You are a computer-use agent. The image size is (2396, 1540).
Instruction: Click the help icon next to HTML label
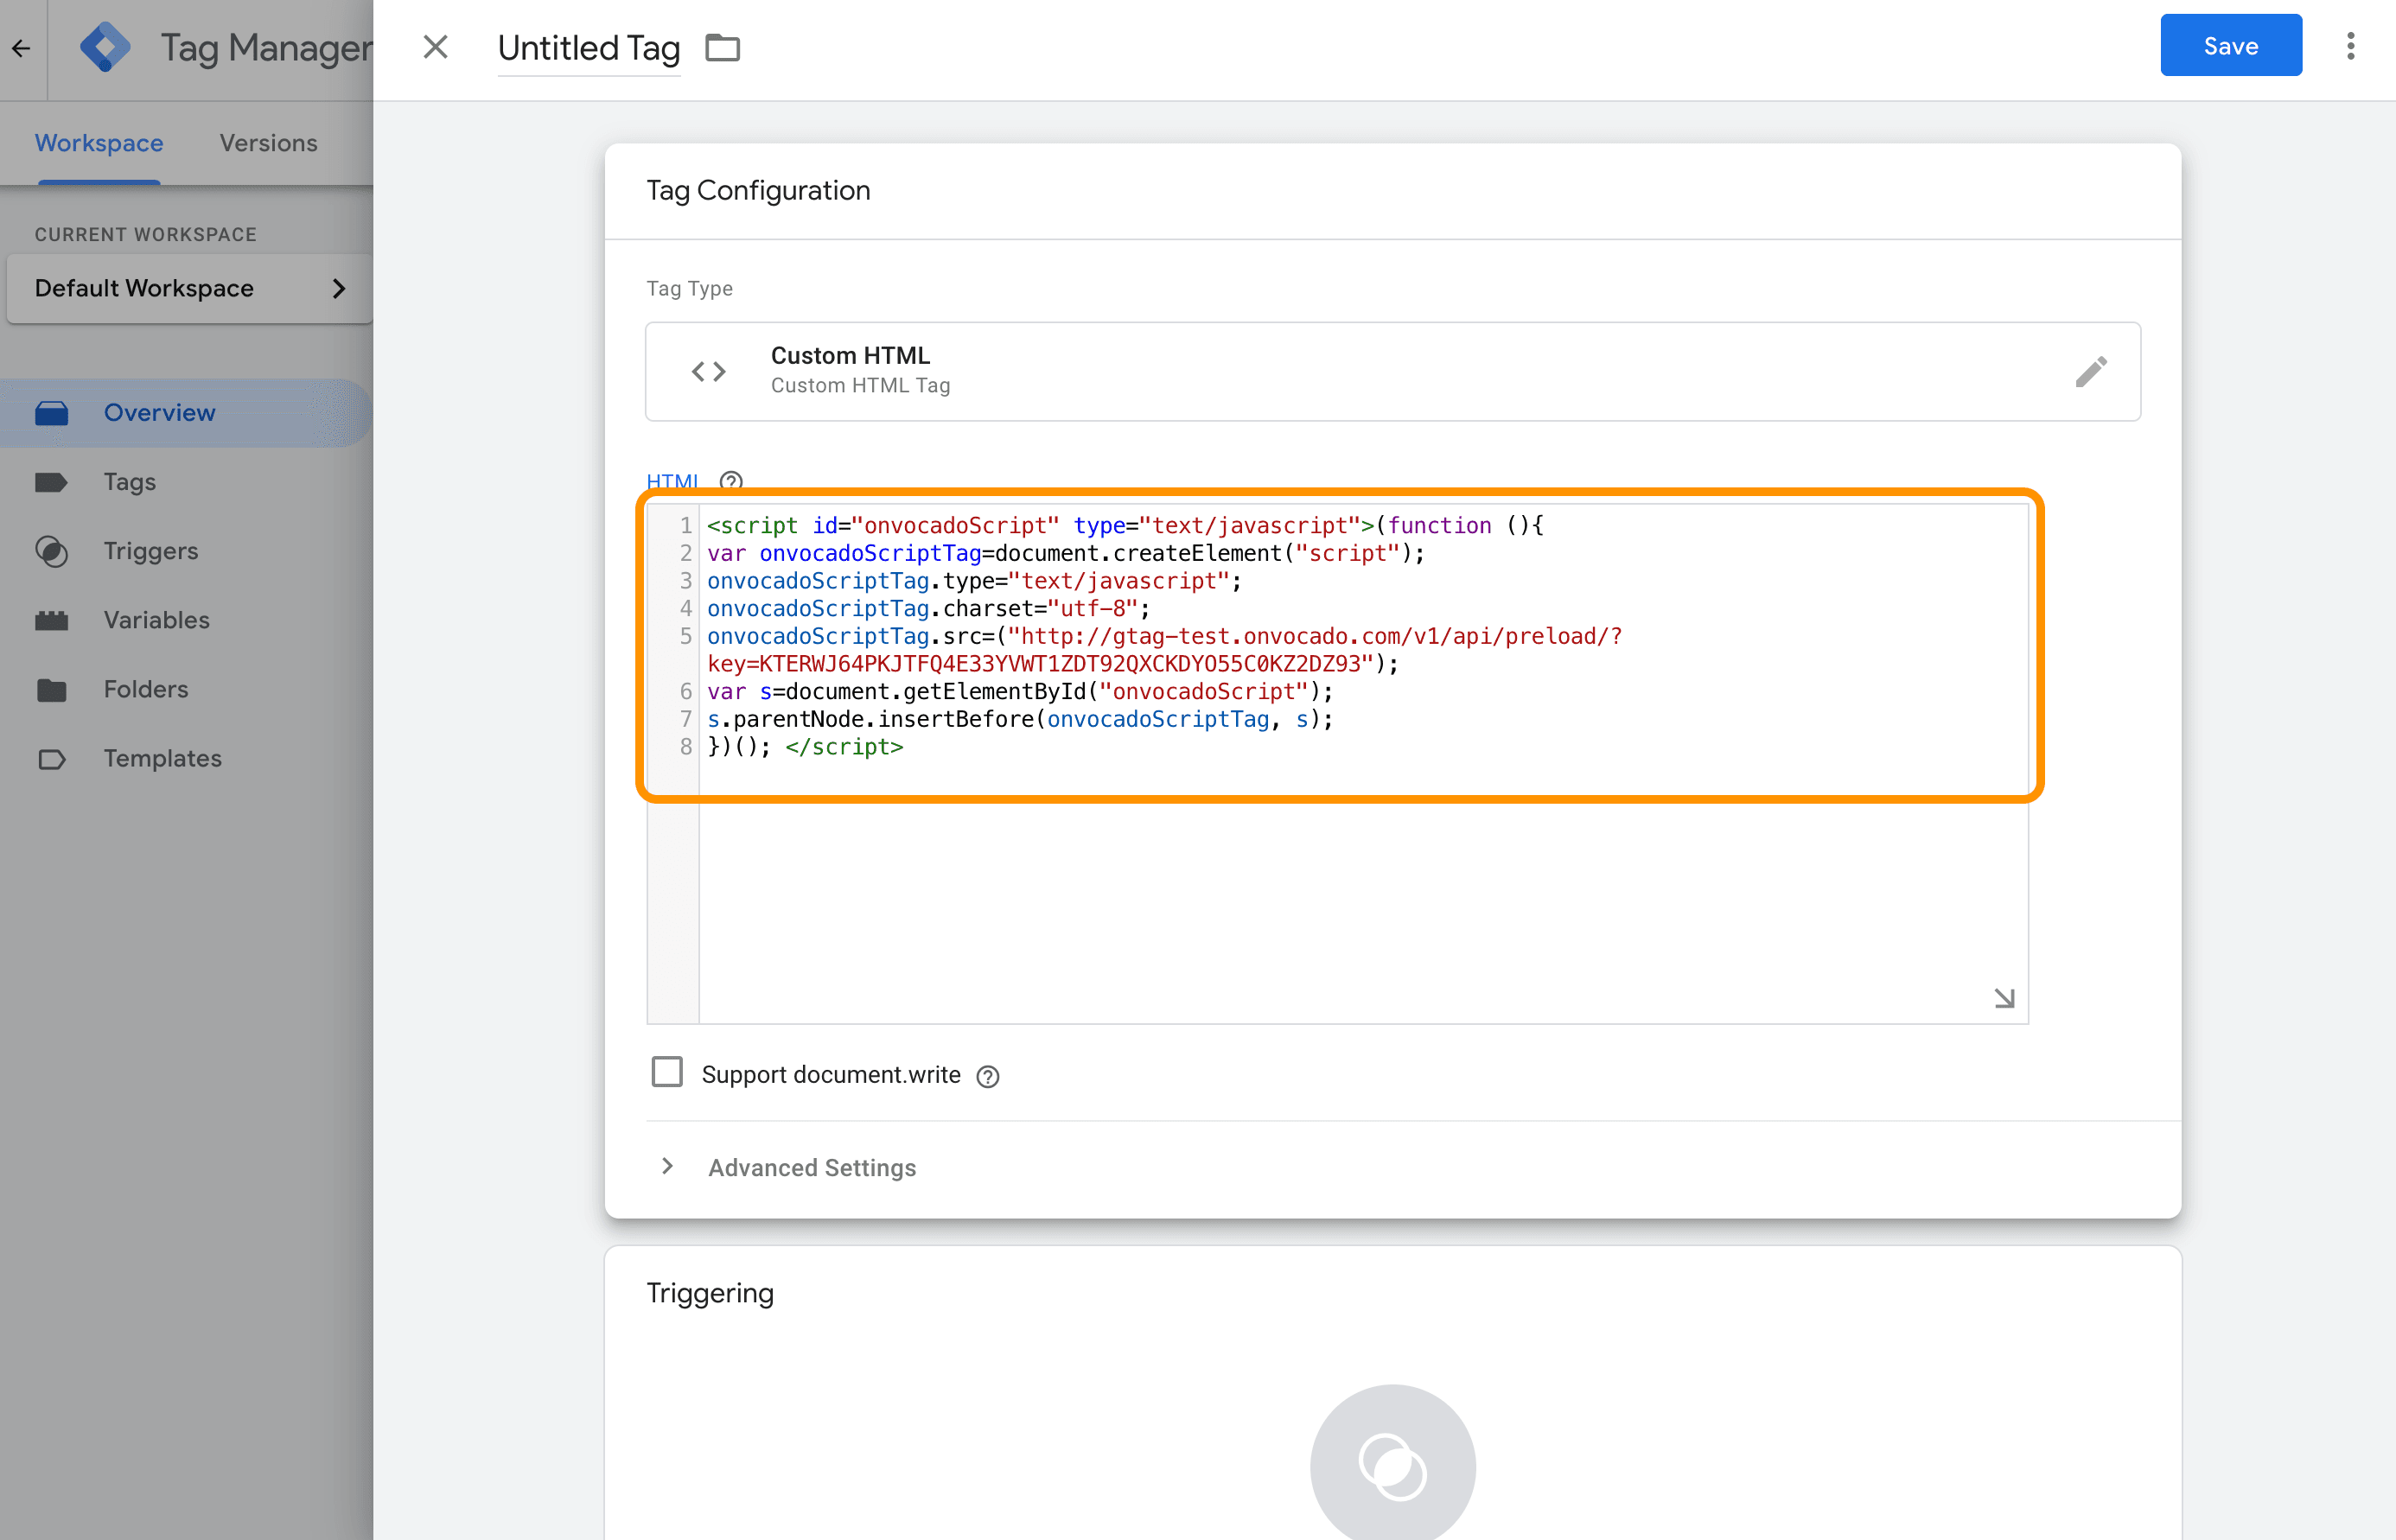pos(731,481)
